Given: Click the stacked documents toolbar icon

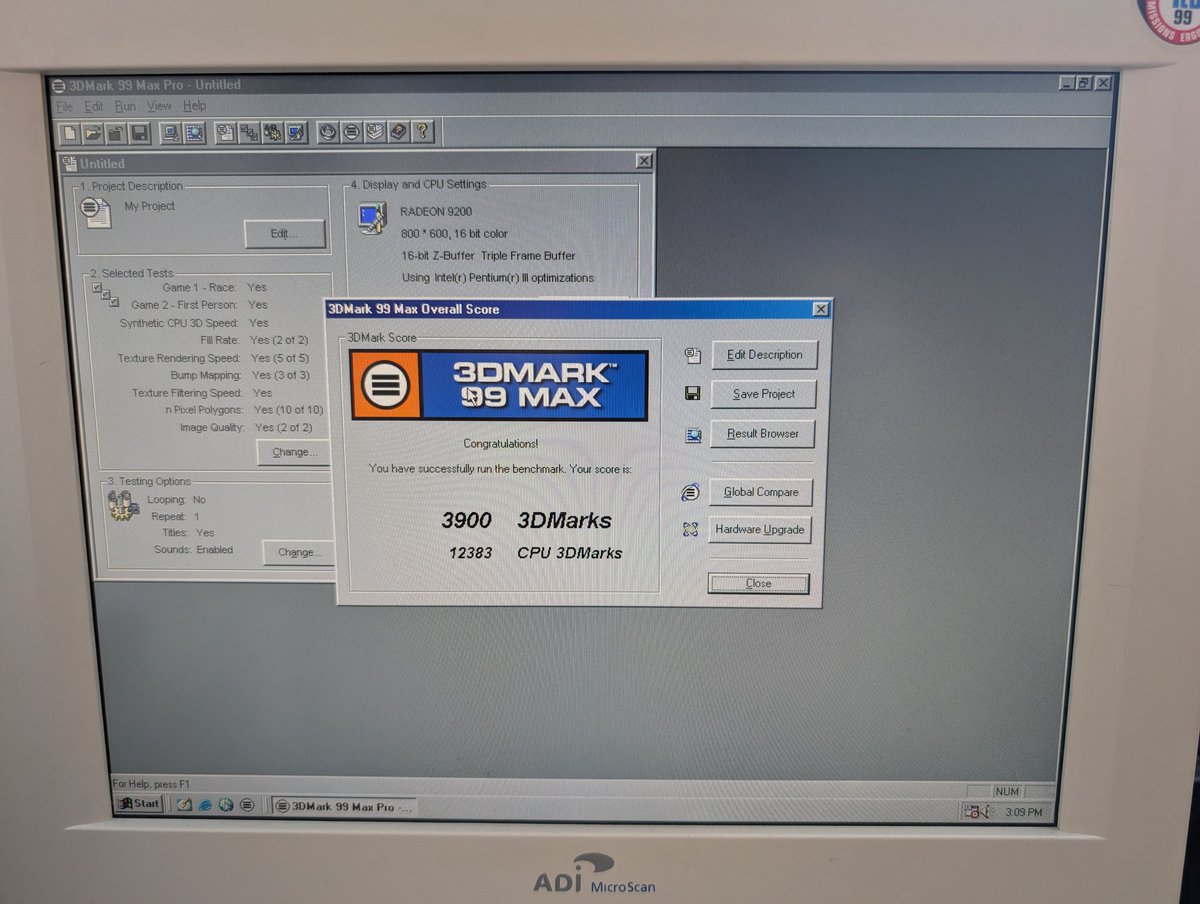Looking at the screenshot, I should (x=375, y=132).
